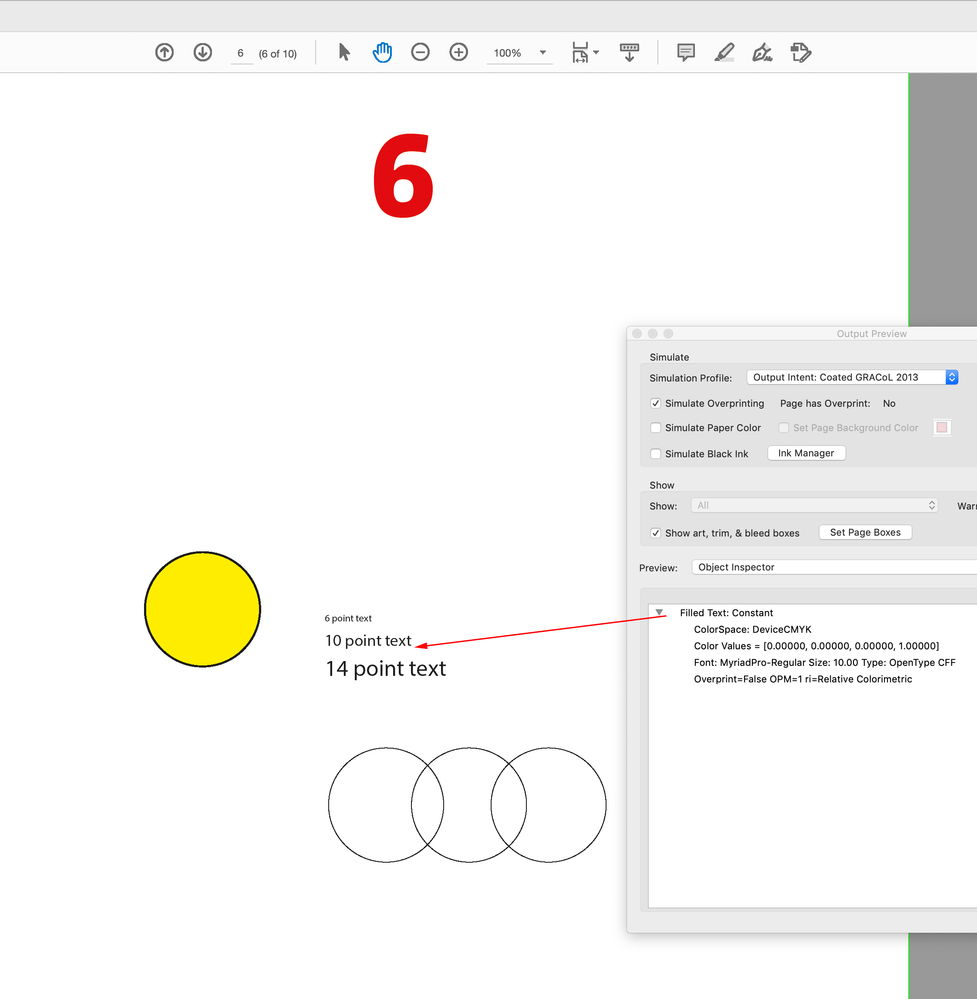Image resolution: width=977 pixels, height=999 pixels.
Task: Uncheck Simulate Overprinting
Action: click(655, 403)
